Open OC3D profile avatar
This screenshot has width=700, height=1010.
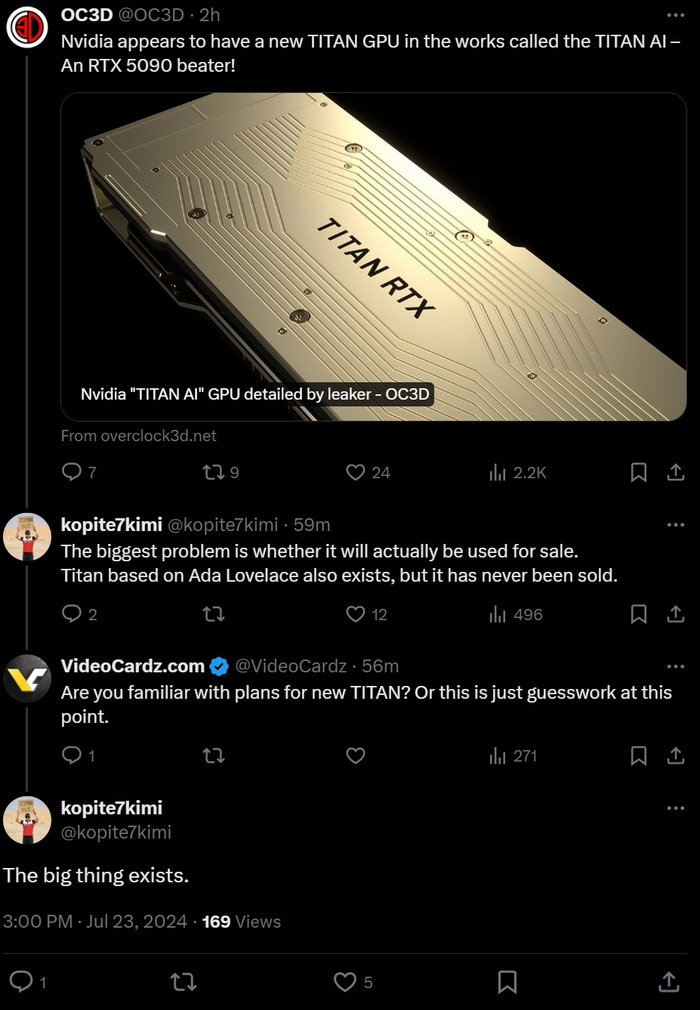click(27, 27)
